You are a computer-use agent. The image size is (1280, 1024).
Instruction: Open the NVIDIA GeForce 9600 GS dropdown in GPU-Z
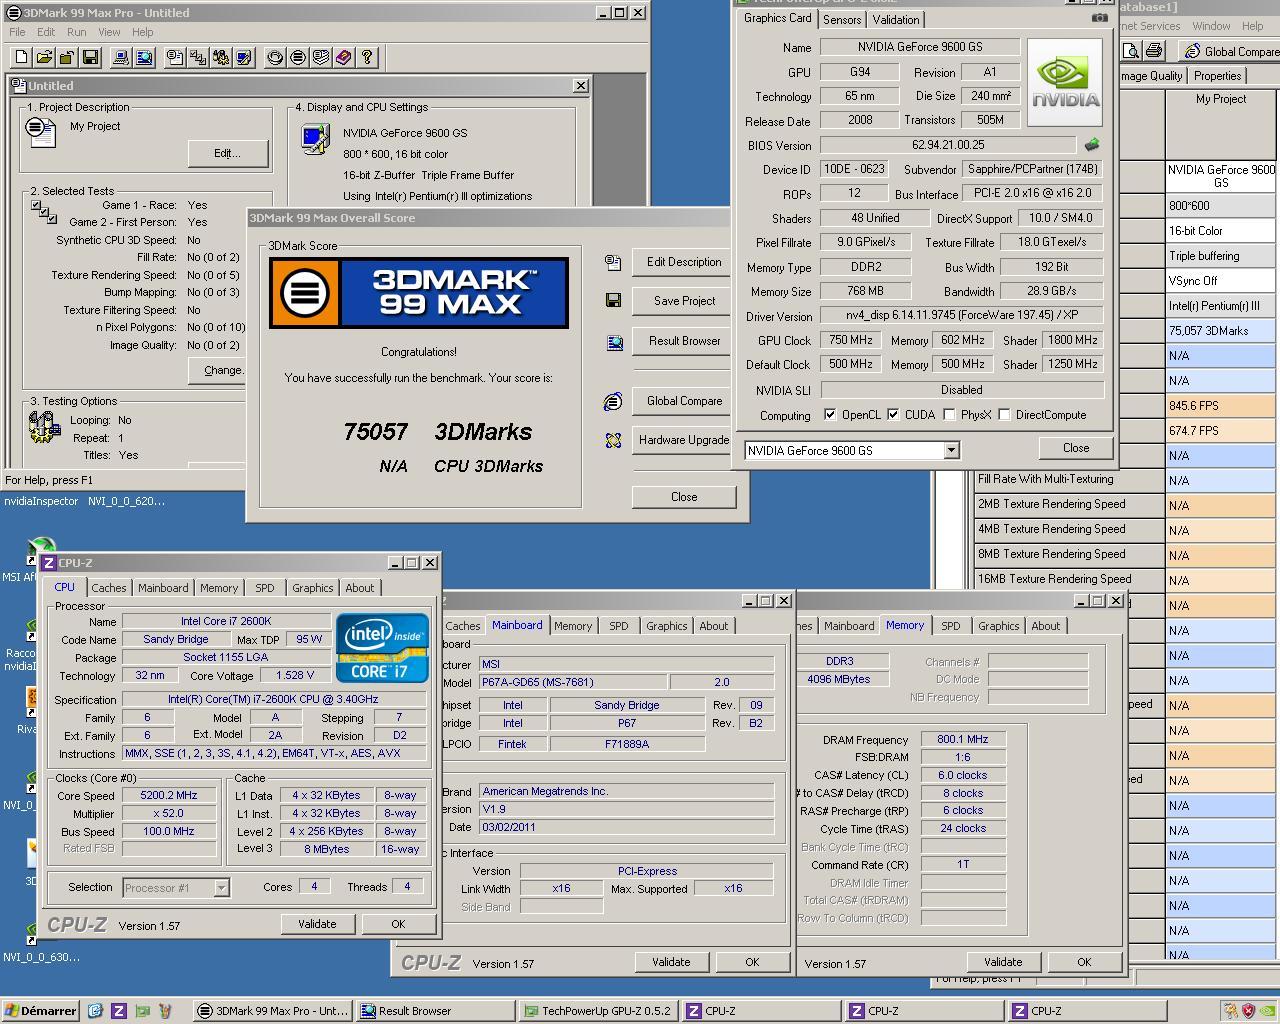tap(951, 451)
